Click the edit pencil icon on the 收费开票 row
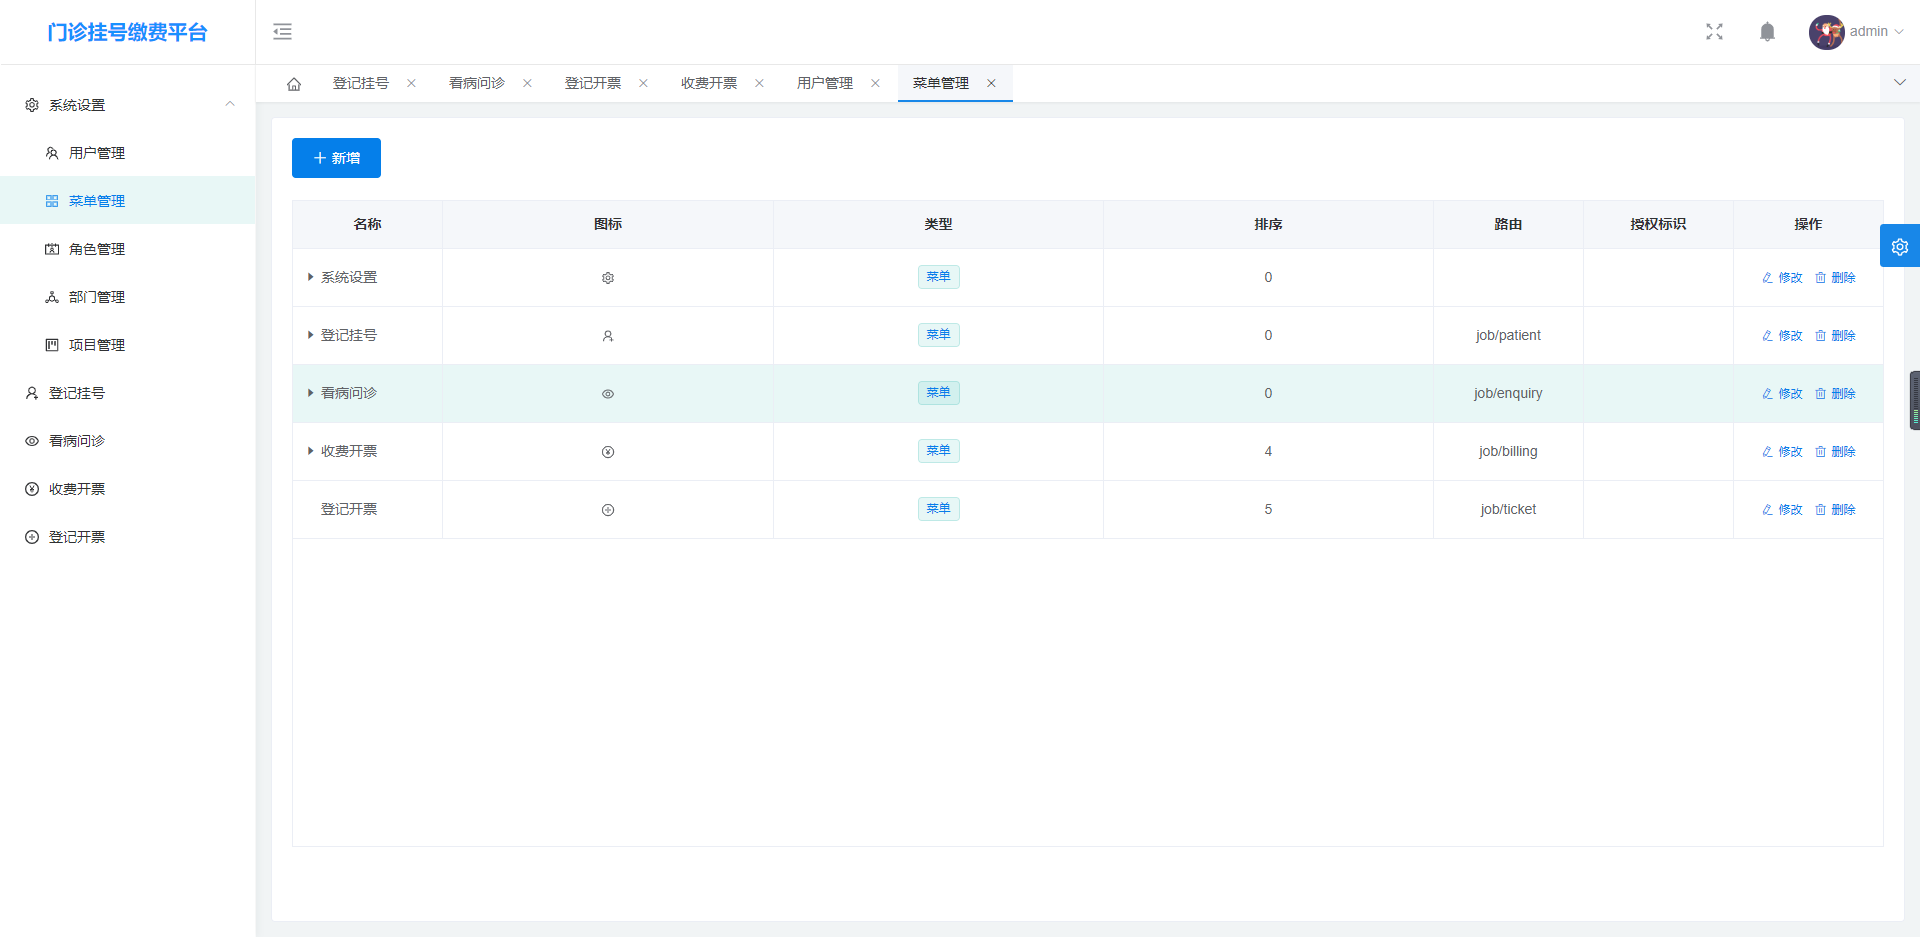The height and width of the screenshot is (937, 1920). coord(1768,451)
